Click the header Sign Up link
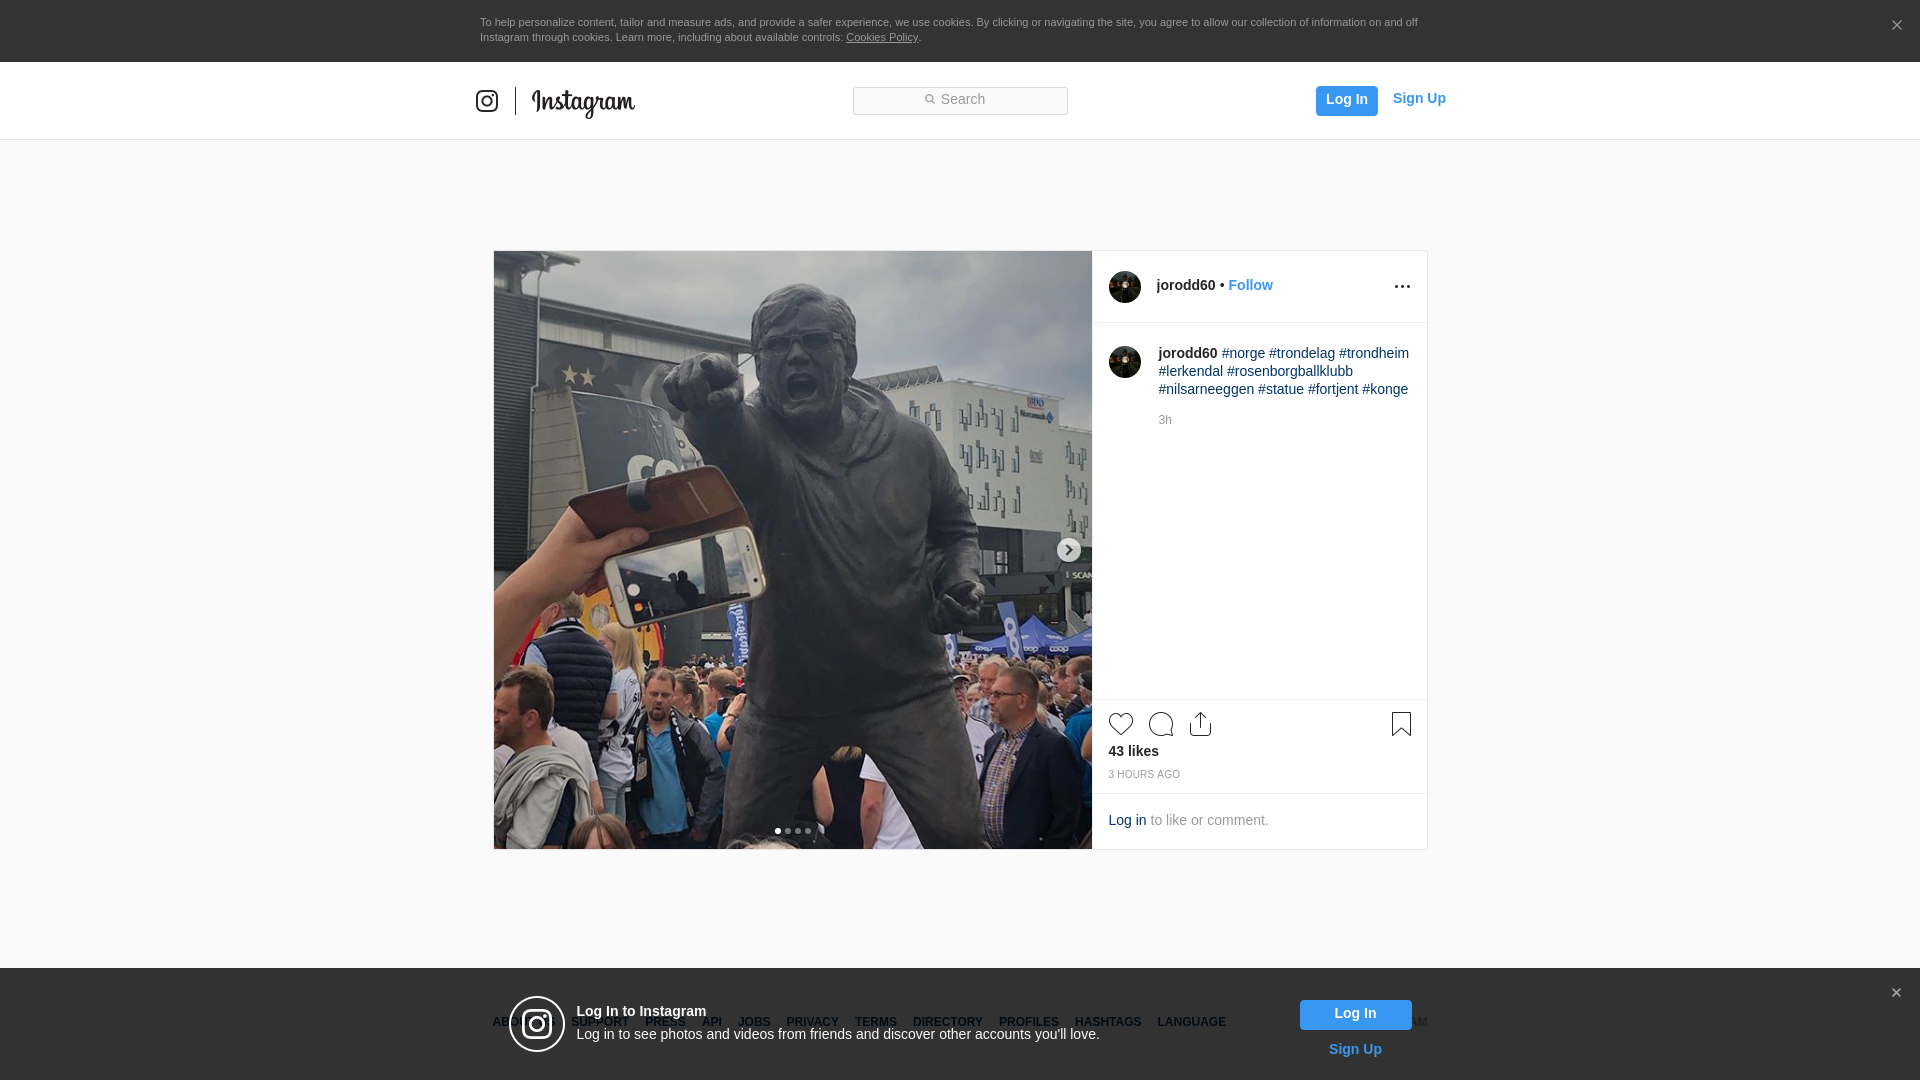 pos(1419,98)
